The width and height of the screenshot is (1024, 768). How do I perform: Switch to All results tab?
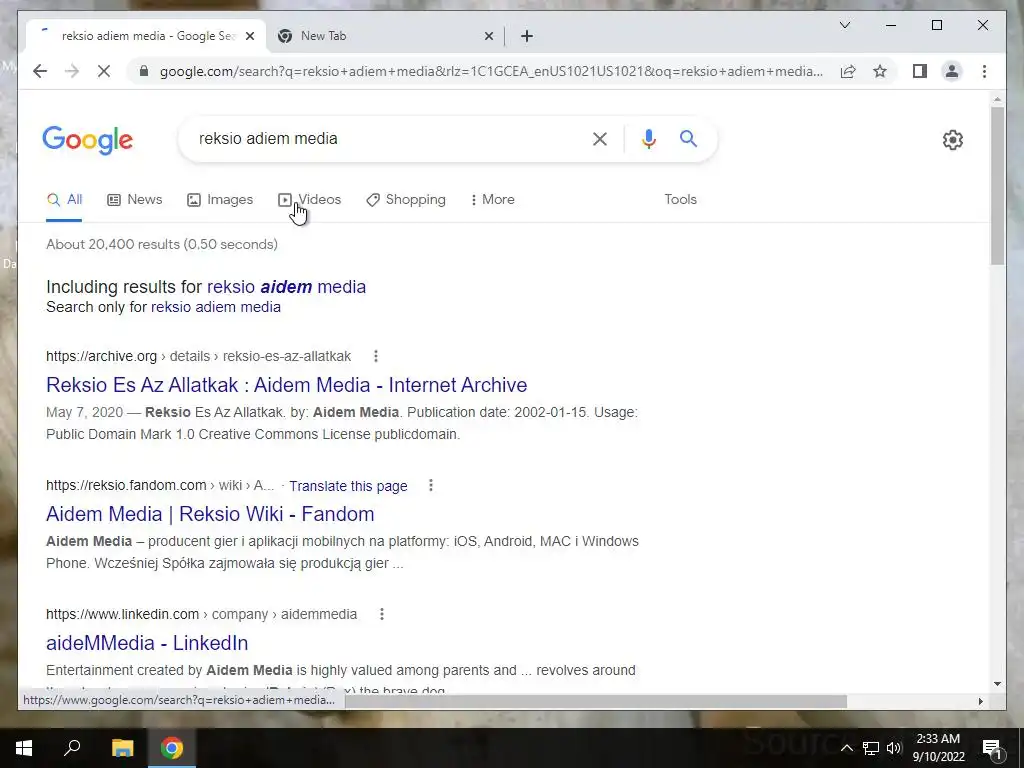tap(65, 199)
